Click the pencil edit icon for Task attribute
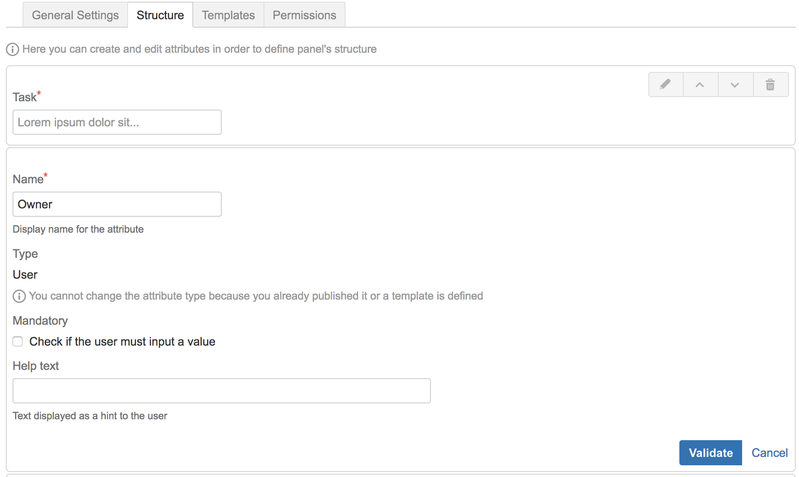Viewport: 799px width, 477px height. [665, 85]
